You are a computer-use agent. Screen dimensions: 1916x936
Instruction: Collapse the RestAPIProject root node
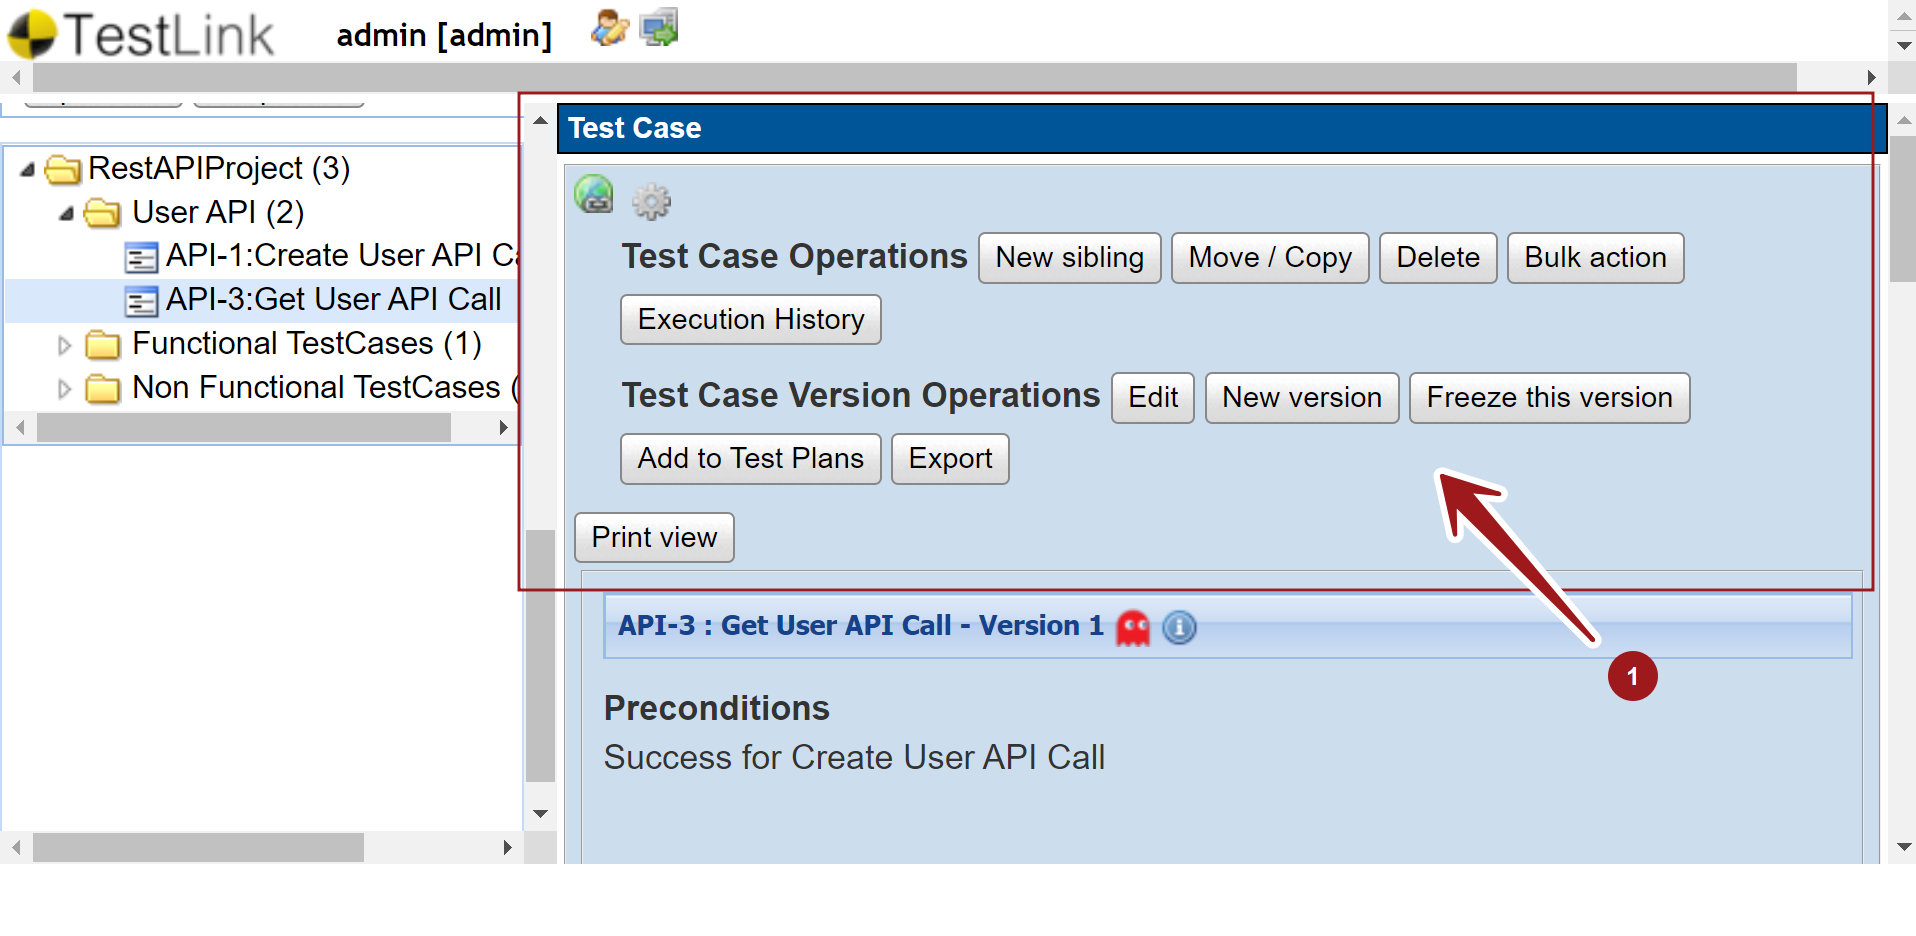tap(28, 170)
